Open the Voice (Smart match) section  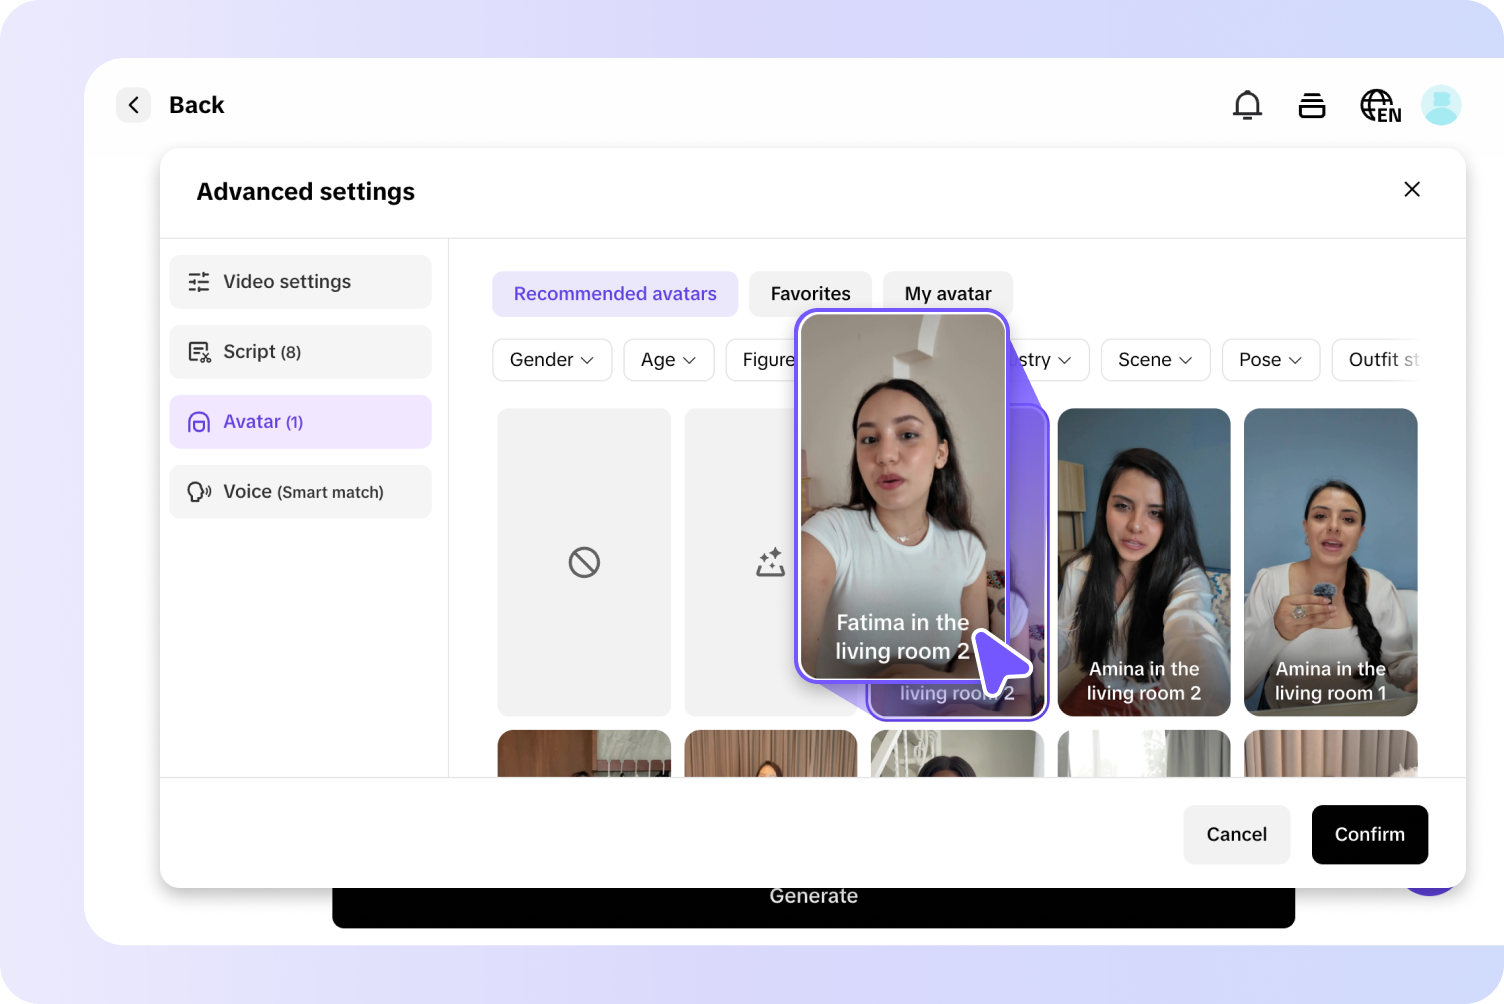point(300,492)
